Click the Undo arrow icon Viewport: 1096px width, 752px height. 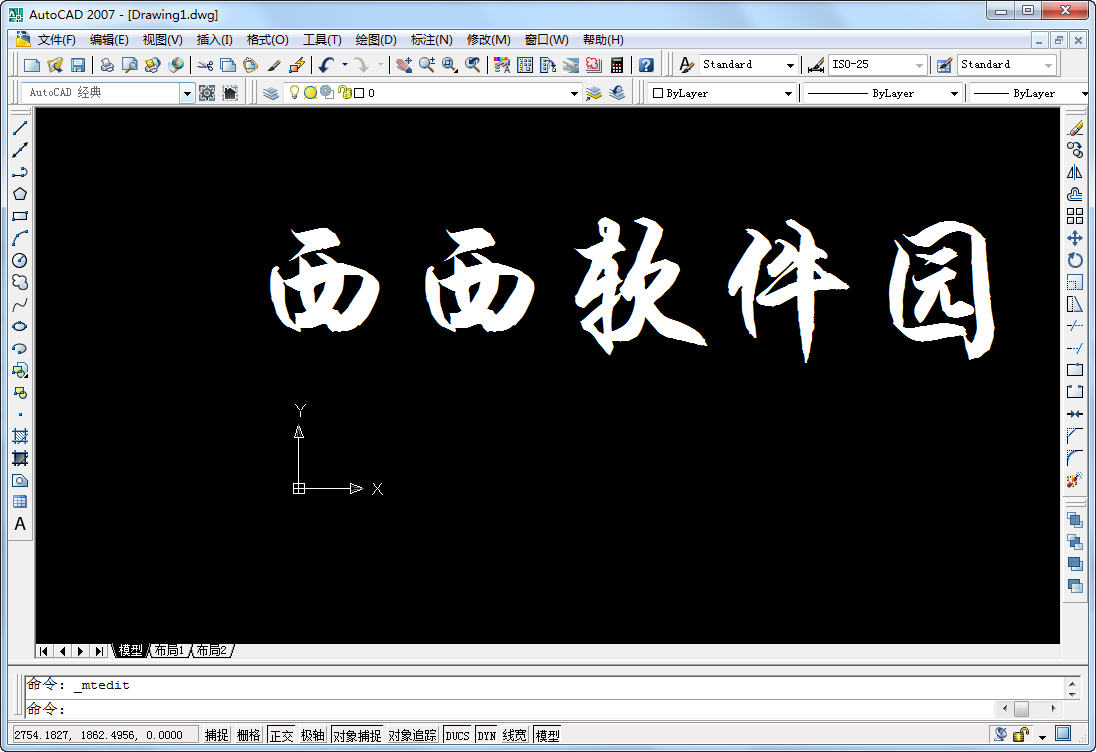pos(326,65)
